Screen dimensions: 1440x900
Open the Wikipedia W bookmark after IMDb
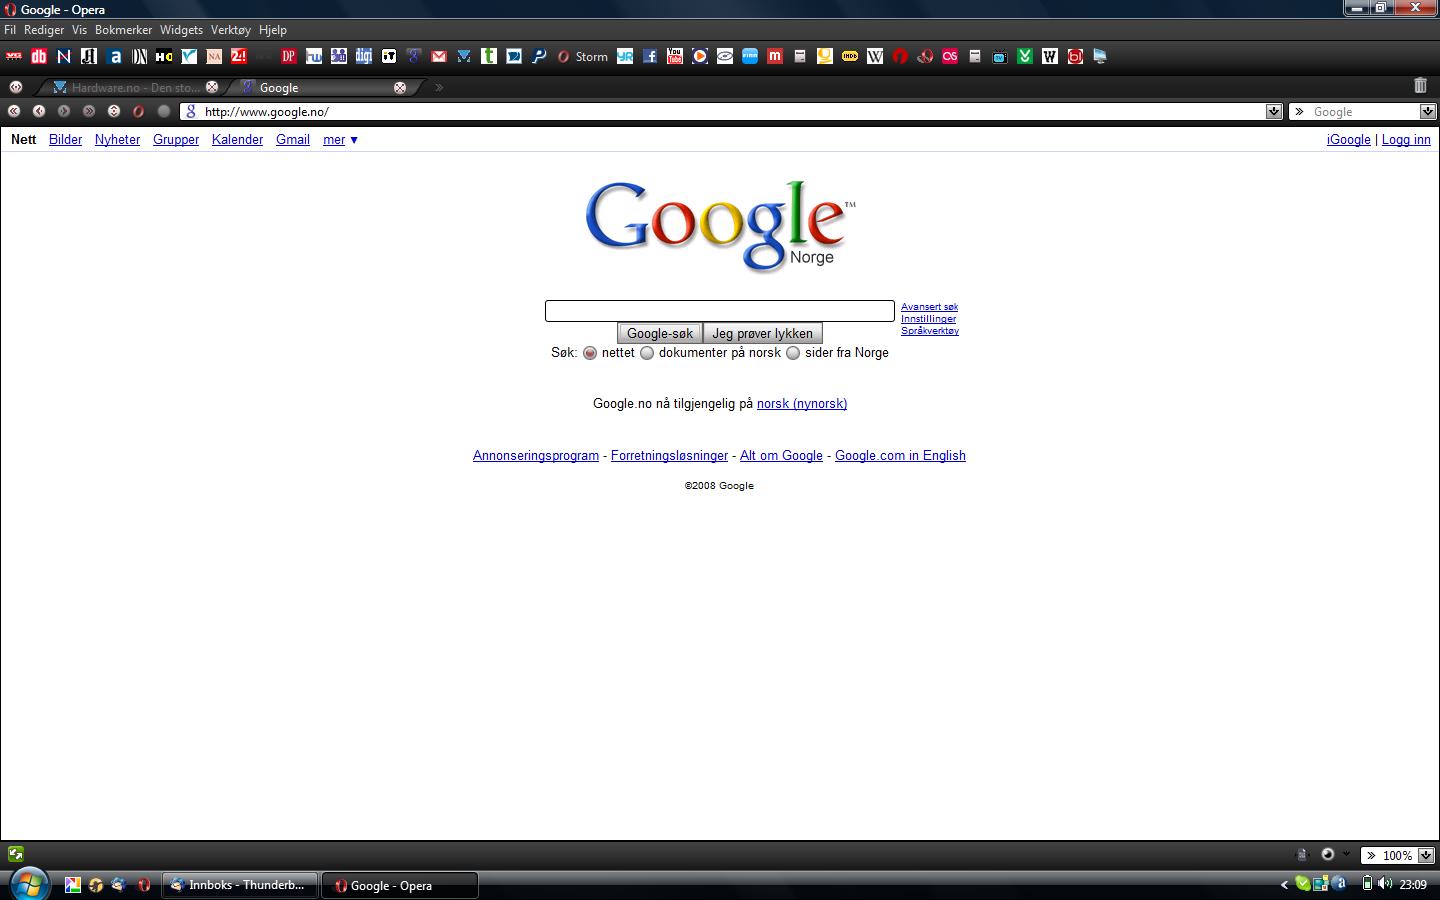click(875, 57)
